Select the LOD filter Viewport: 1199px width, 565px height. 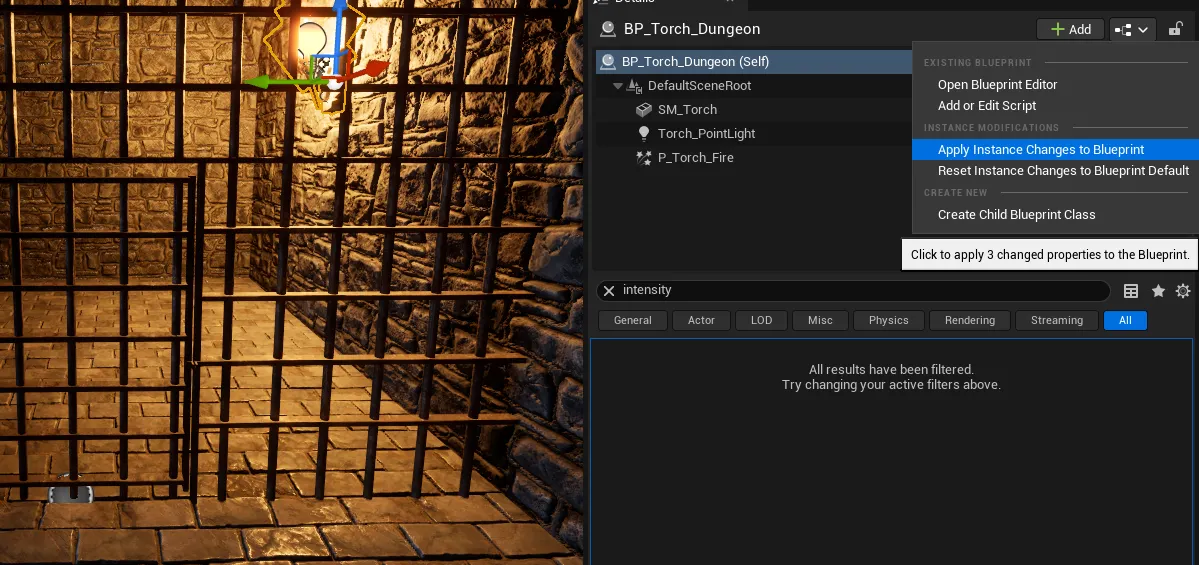pos(762,320)
